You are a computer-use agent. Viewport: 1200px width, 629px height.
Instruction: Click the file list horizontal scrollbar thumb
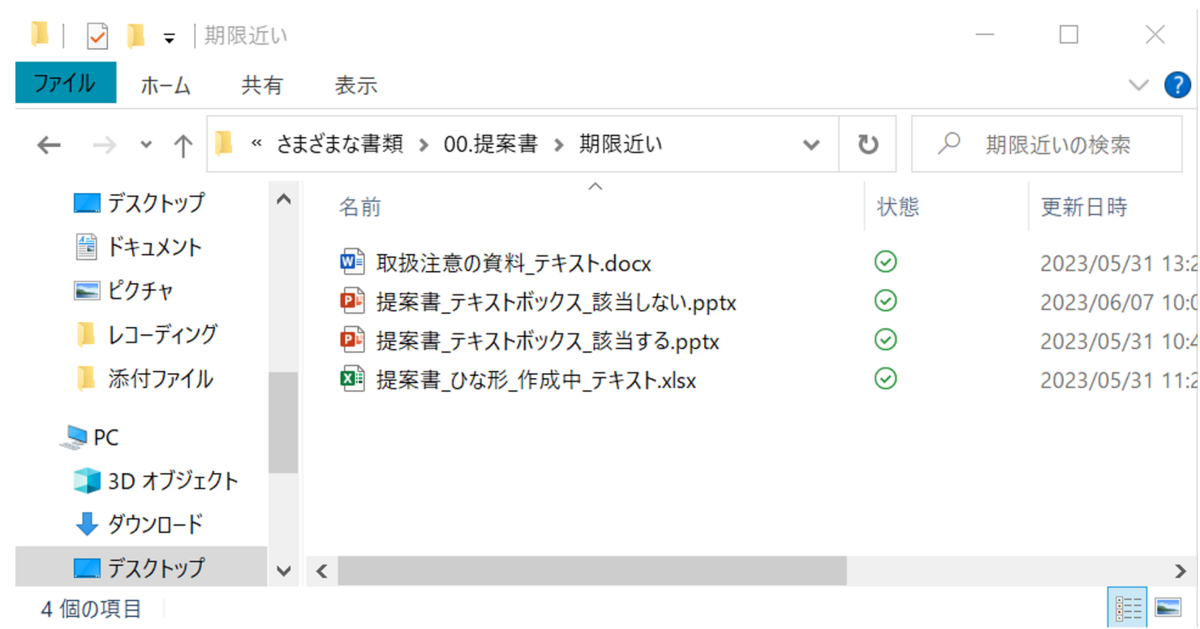(592, 571)
